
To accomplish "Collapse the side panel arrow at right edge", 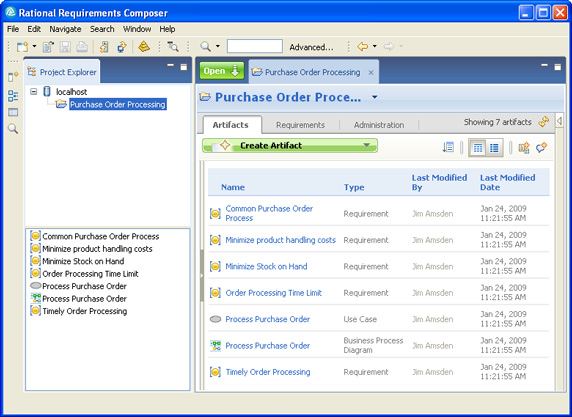I will coord(559,120).
